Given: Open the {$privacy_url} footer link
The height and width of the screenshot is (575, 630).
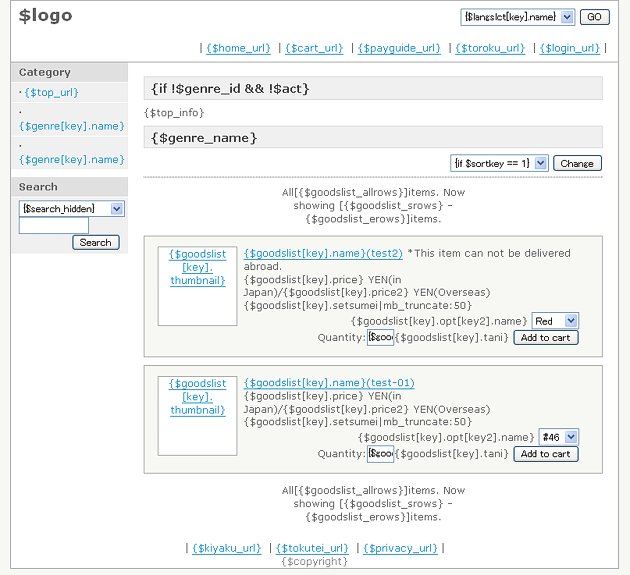Looking at the screenshot, I should [400, 548].
